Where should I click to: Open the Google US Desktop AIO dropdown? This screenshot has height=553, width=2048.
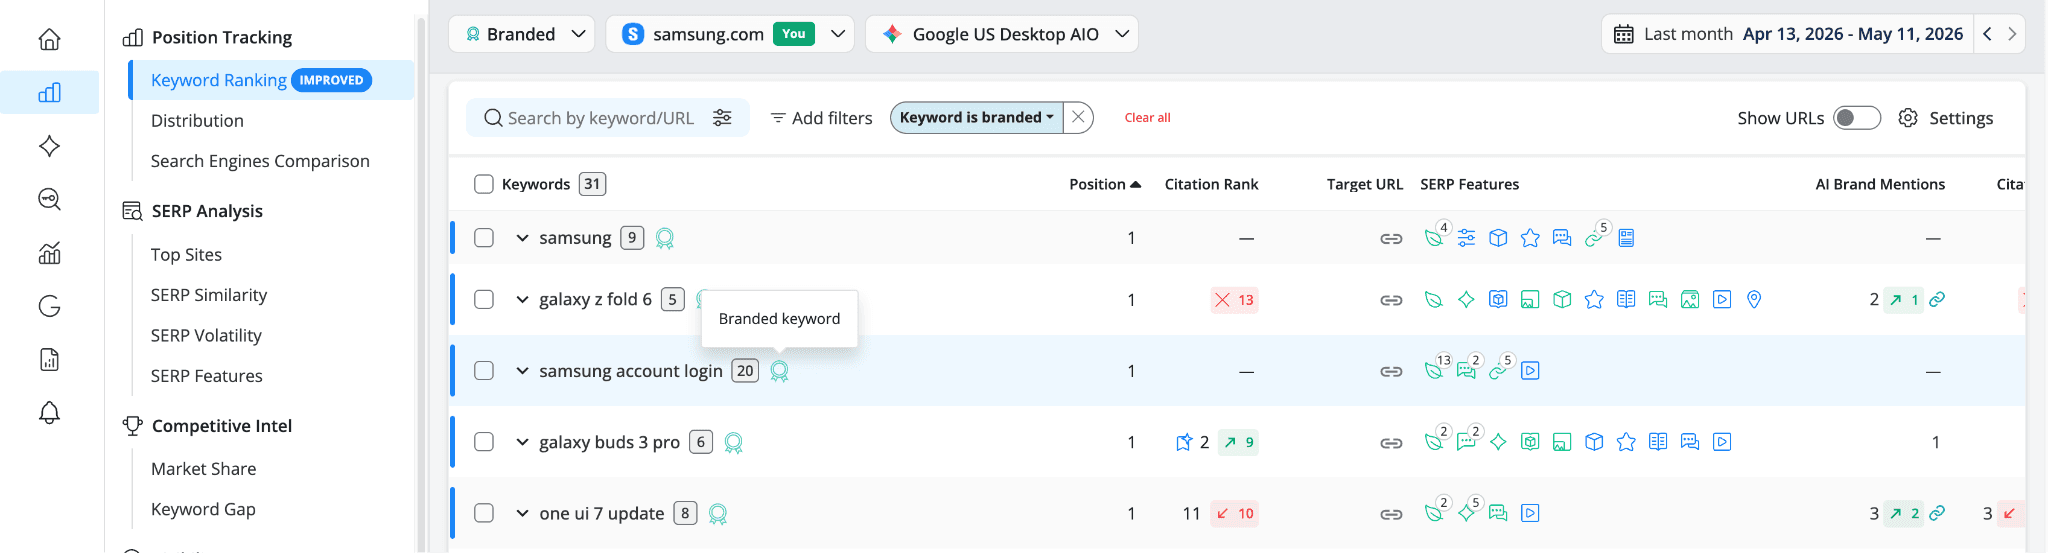1002,34
